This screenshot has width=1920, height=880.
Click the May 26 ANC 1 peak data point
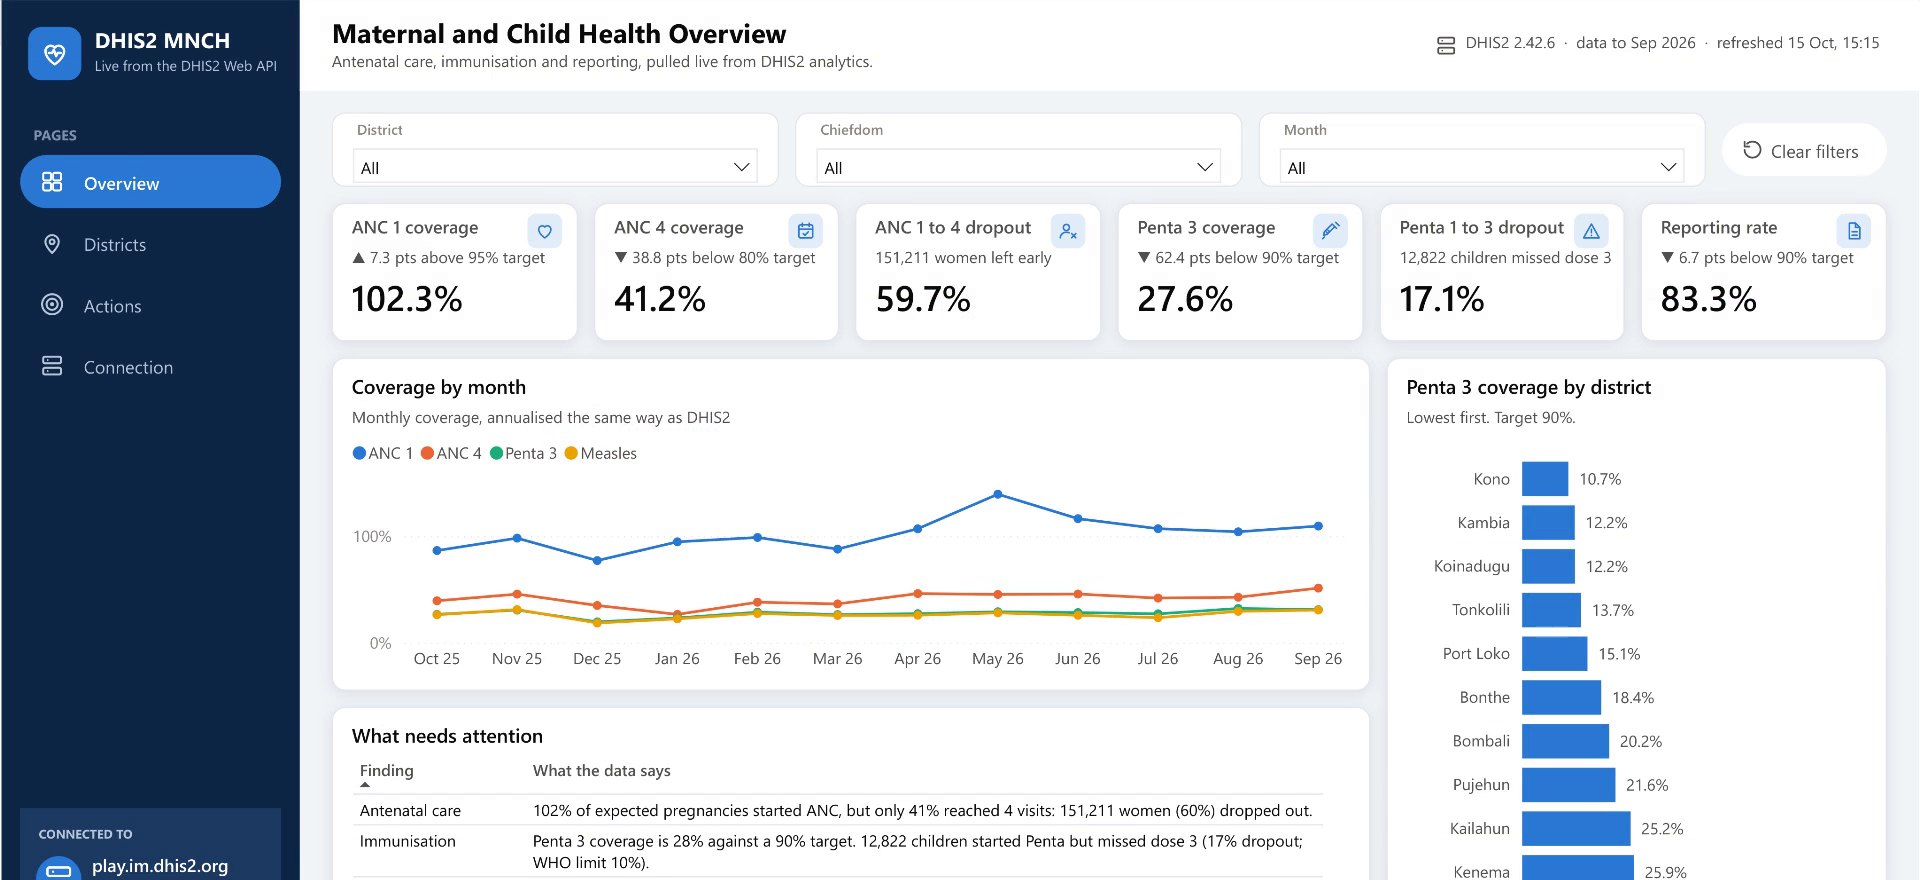coord(998,494)
